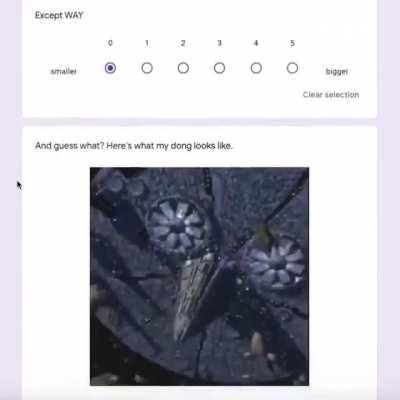Choose radio option 2 on the scale

tap(183, 68)
